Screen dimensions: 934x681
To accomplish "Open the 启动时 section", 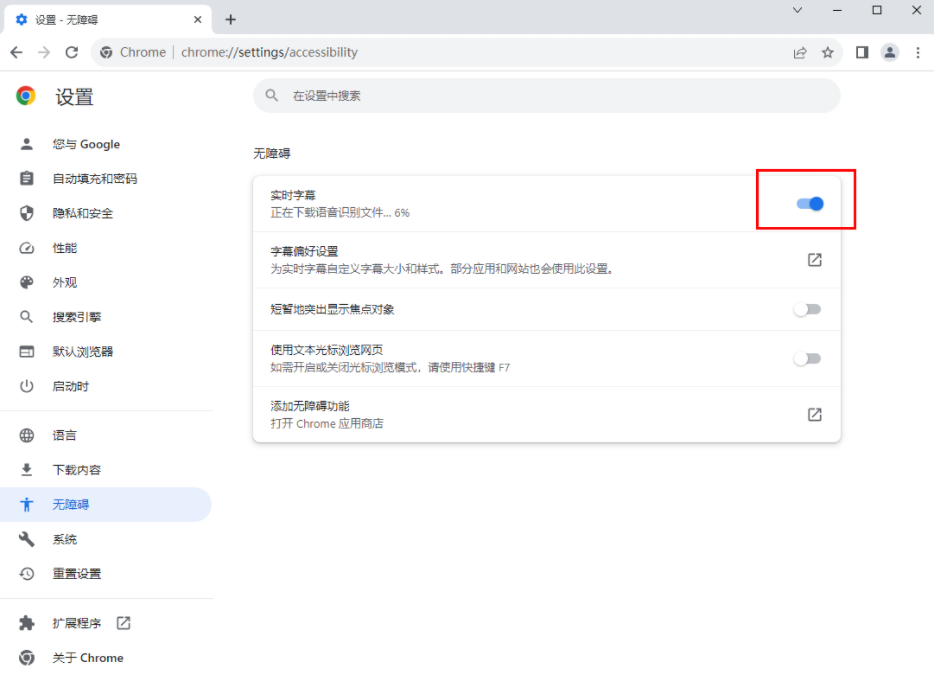I will (106, 386).
